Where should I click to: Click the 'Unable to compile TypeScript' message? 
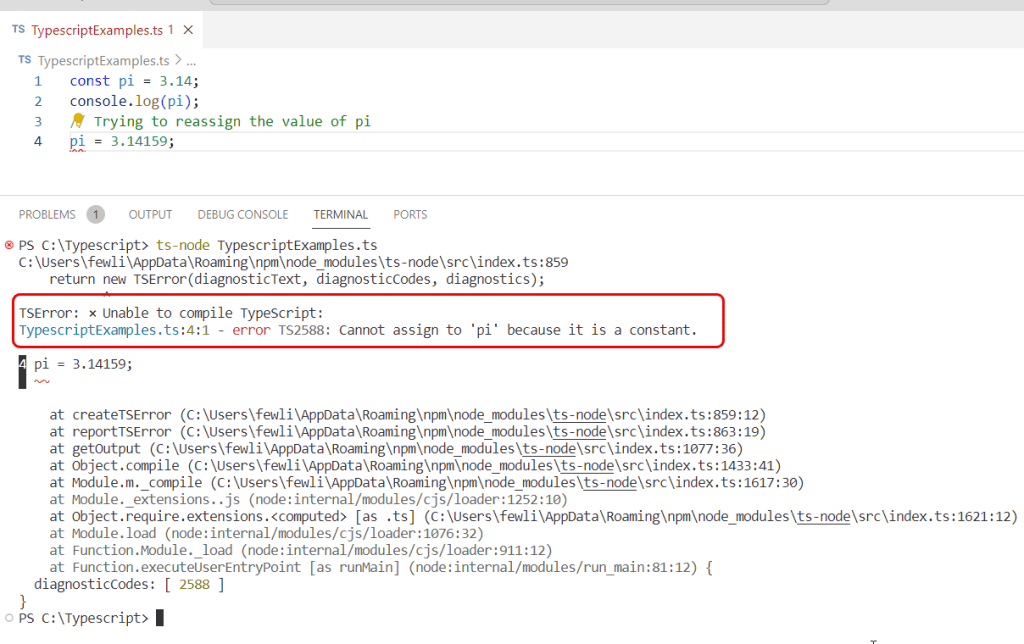click(212, 314)
